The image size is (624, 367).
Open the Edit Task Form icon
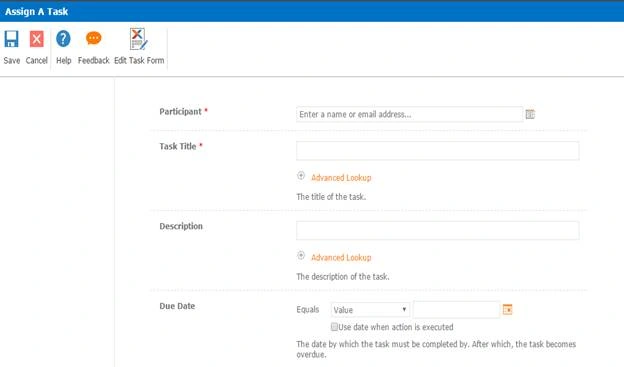(x=138, y=39)
